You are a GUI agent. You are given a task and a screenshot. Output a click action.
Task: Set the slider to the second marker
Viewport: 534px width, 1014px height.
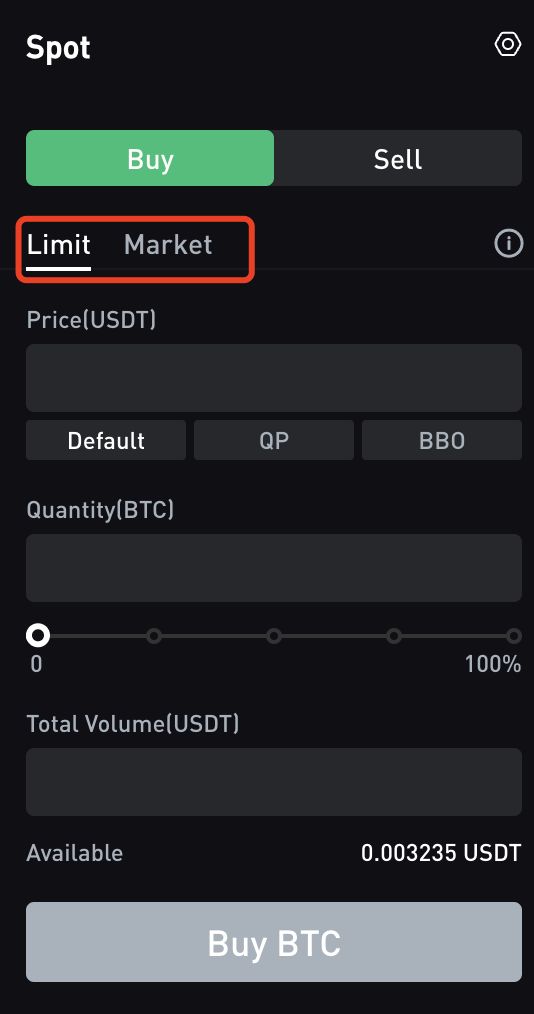point(153,636)
